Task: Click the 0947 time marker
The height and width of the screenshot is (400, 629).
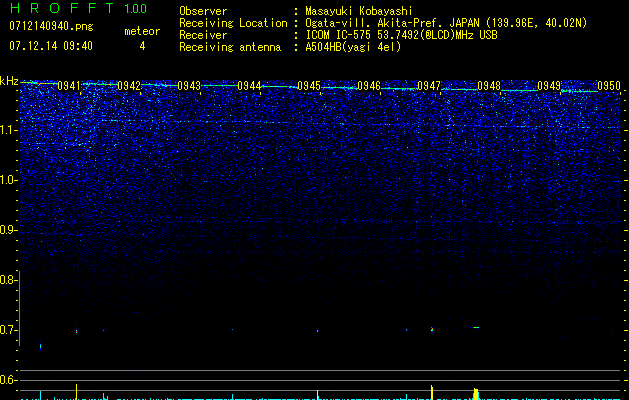Action: pyautogui.click(x=429, y=86)
